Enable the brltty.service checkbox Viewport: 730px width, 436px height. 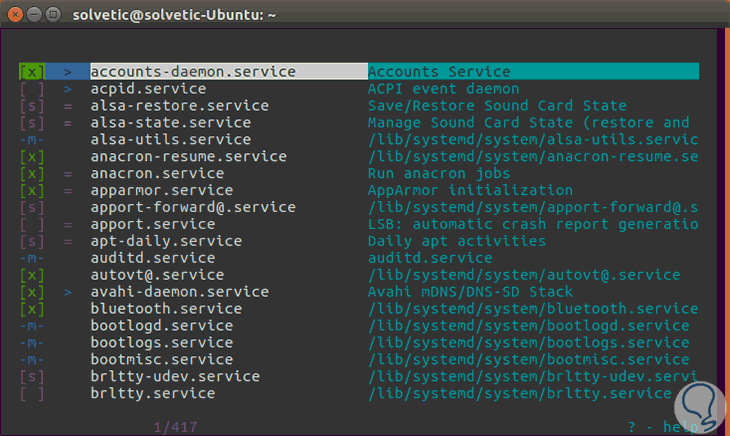coord(32,394)
